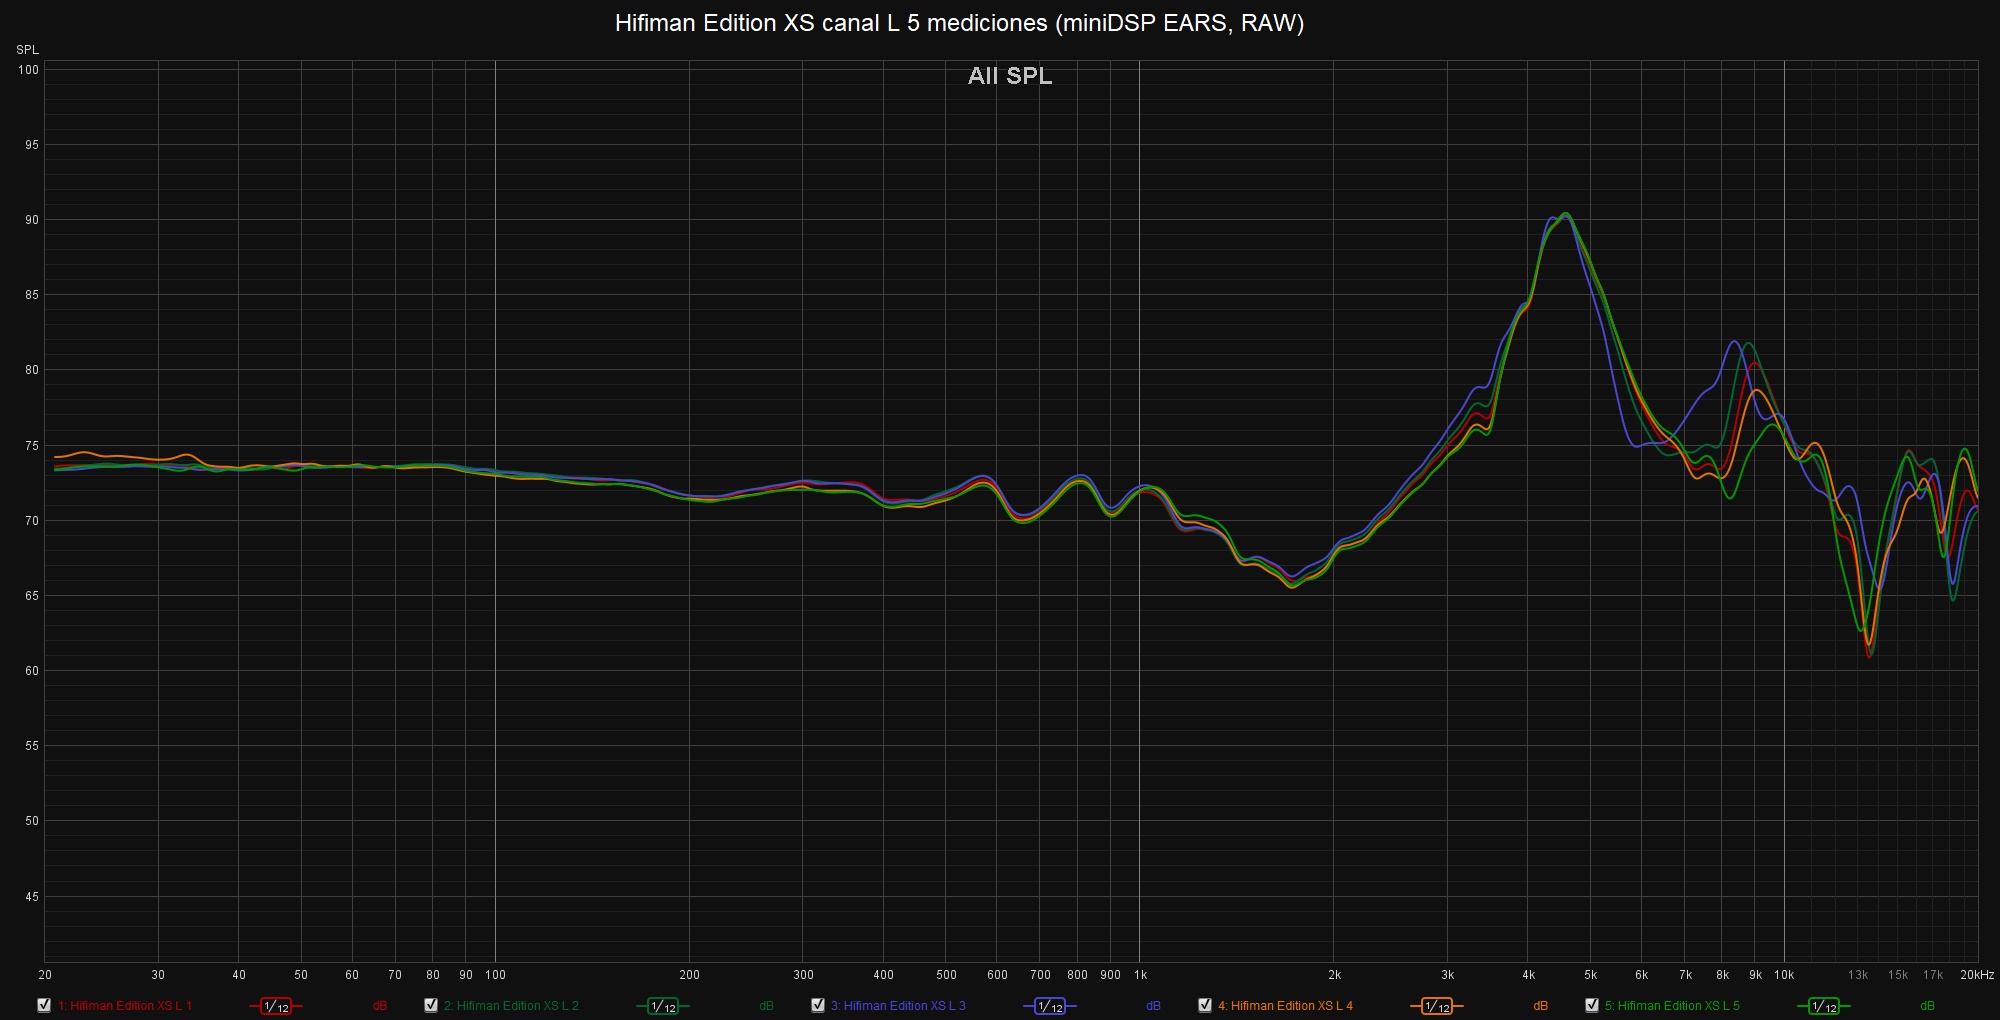Select the '1: Hifiman Edition XS L 1' legend label
The image size is (2000, 1020).
click(125, 1006)
